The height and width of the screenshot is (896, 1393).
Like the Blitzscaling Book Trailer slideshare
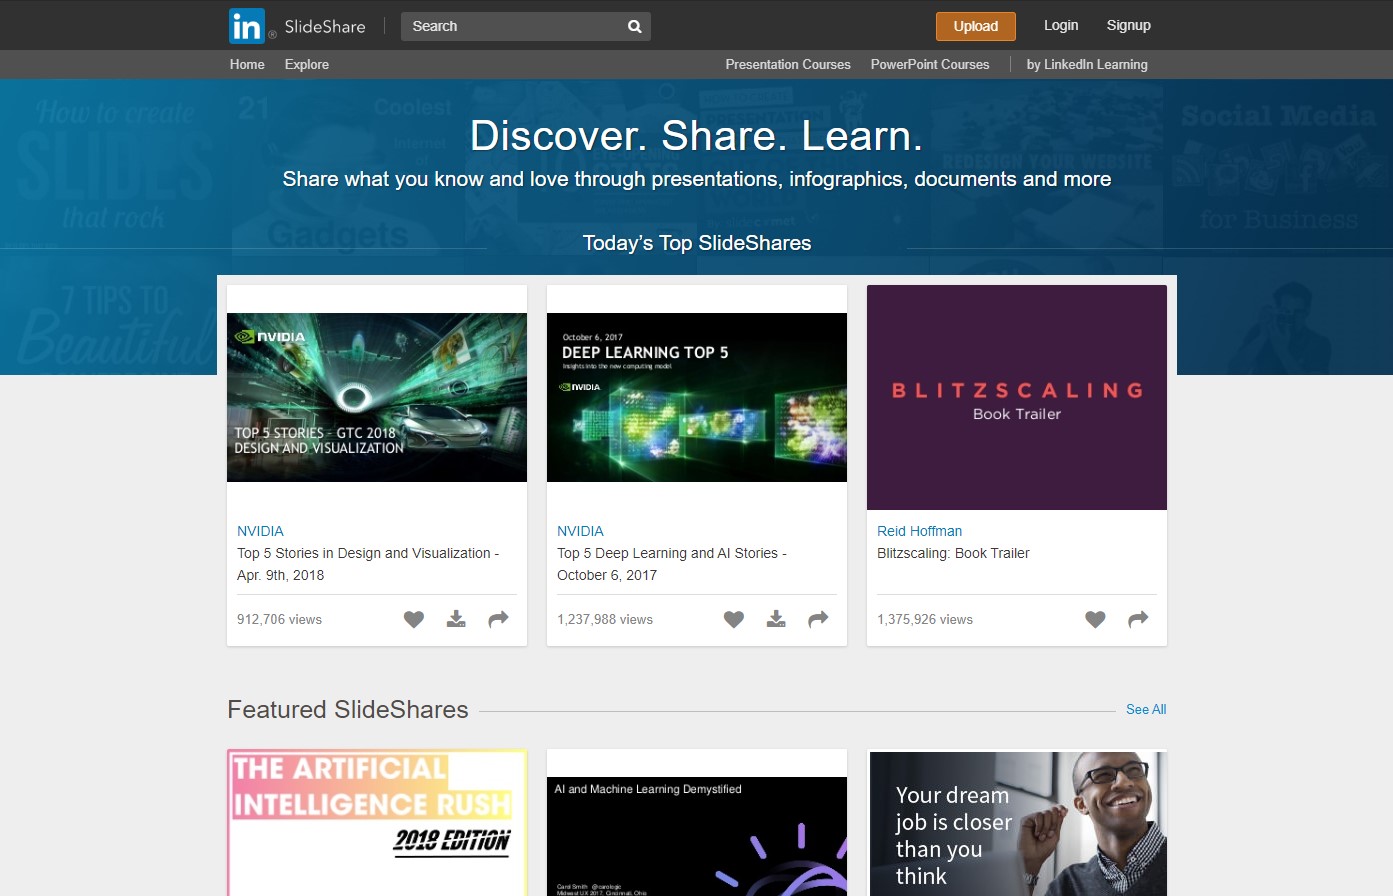point(1096,619)
